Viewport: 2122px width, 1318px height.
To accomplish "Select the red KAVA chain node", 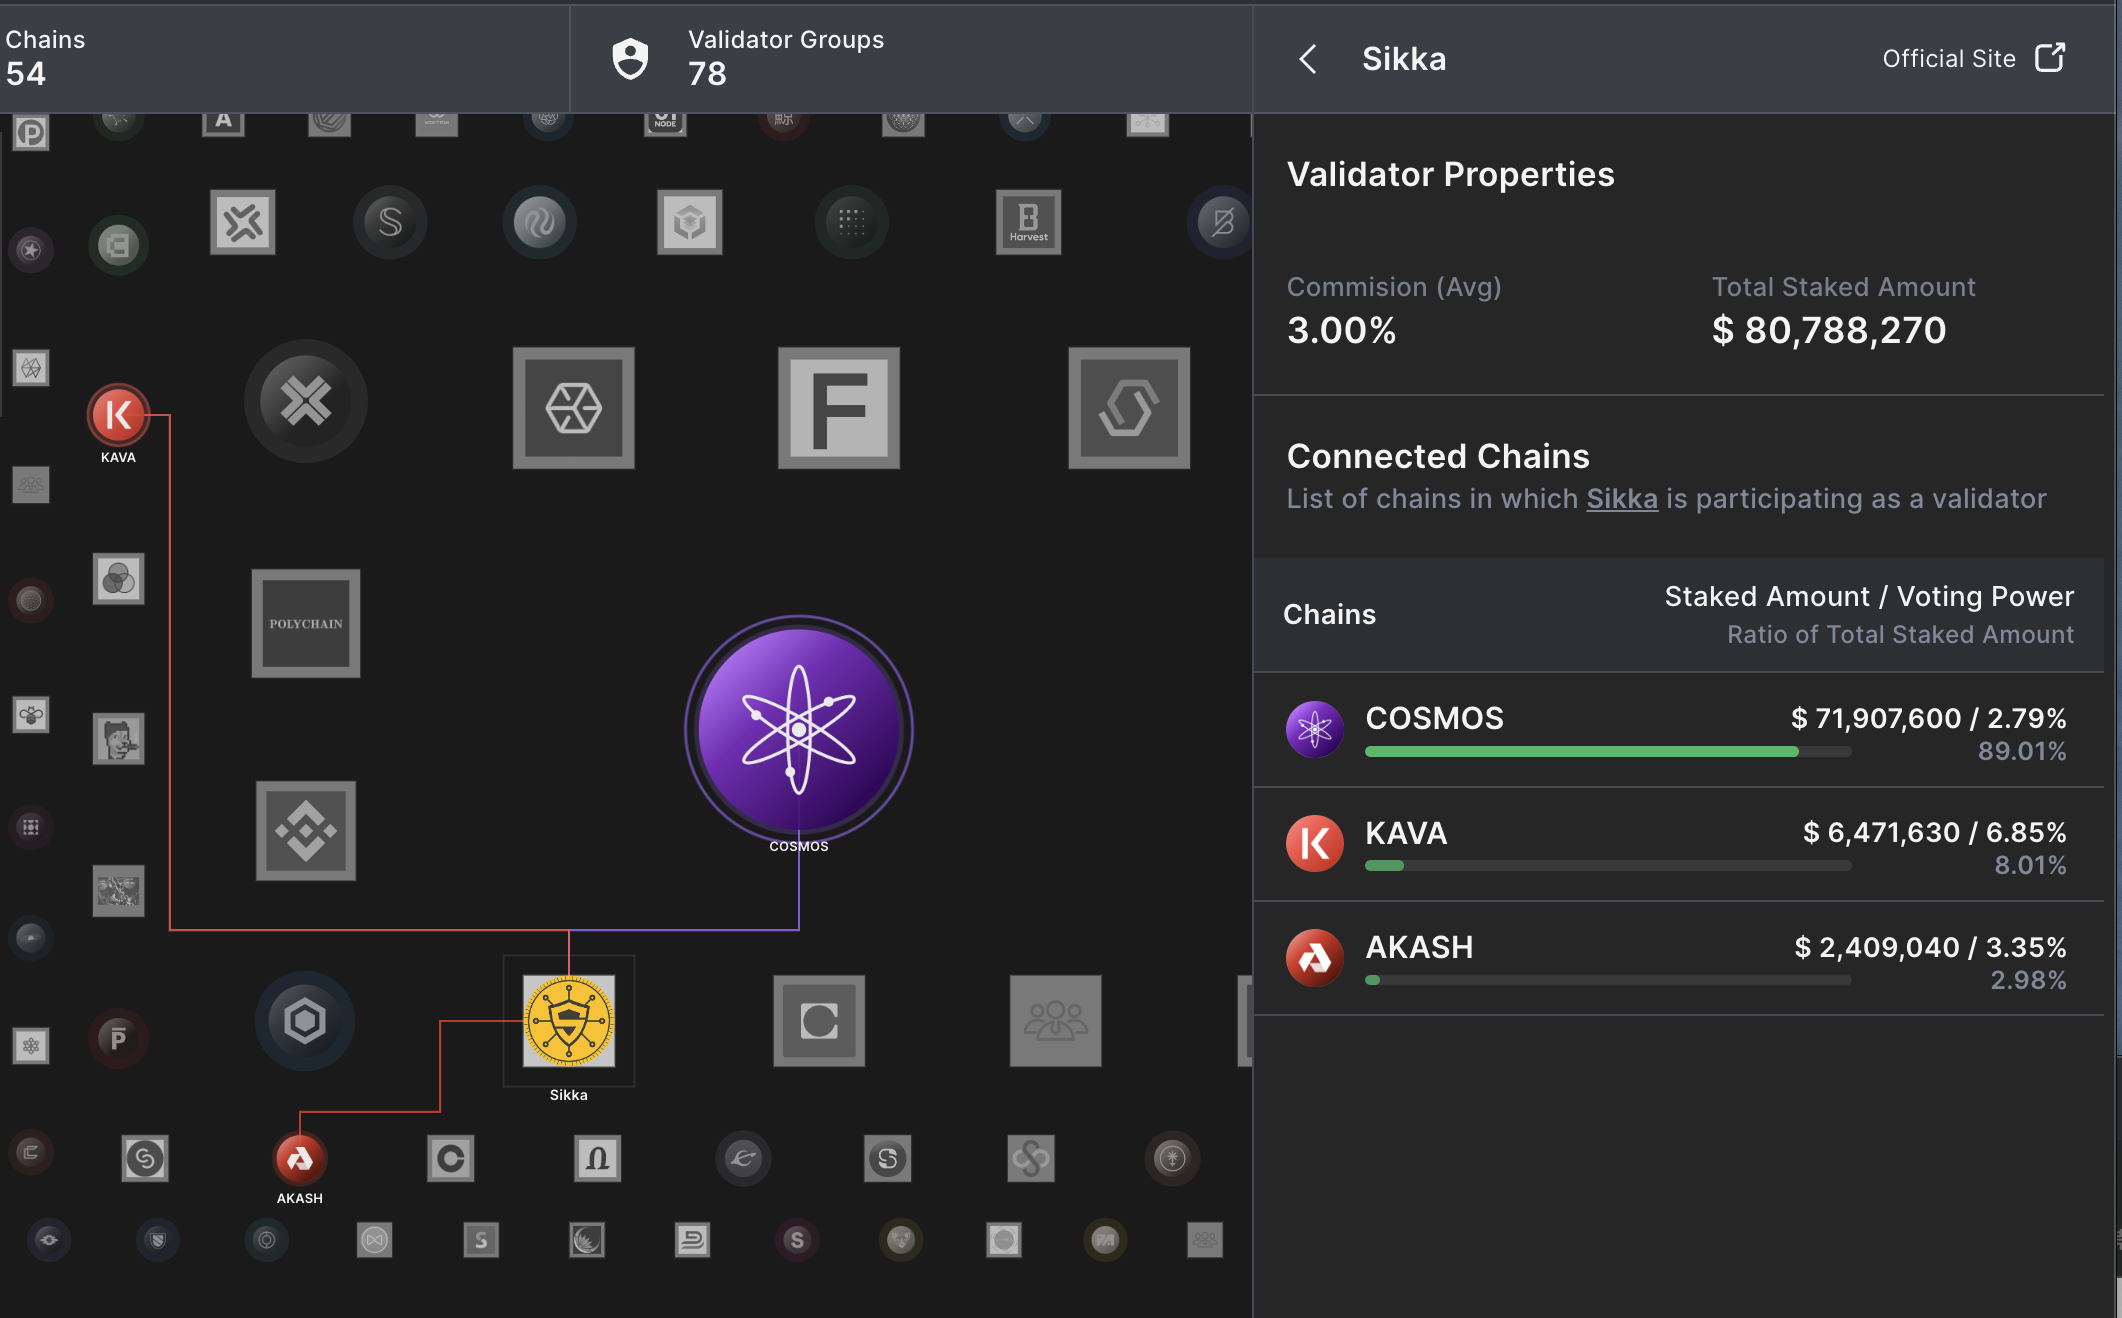I will click(x=118, y=414).
